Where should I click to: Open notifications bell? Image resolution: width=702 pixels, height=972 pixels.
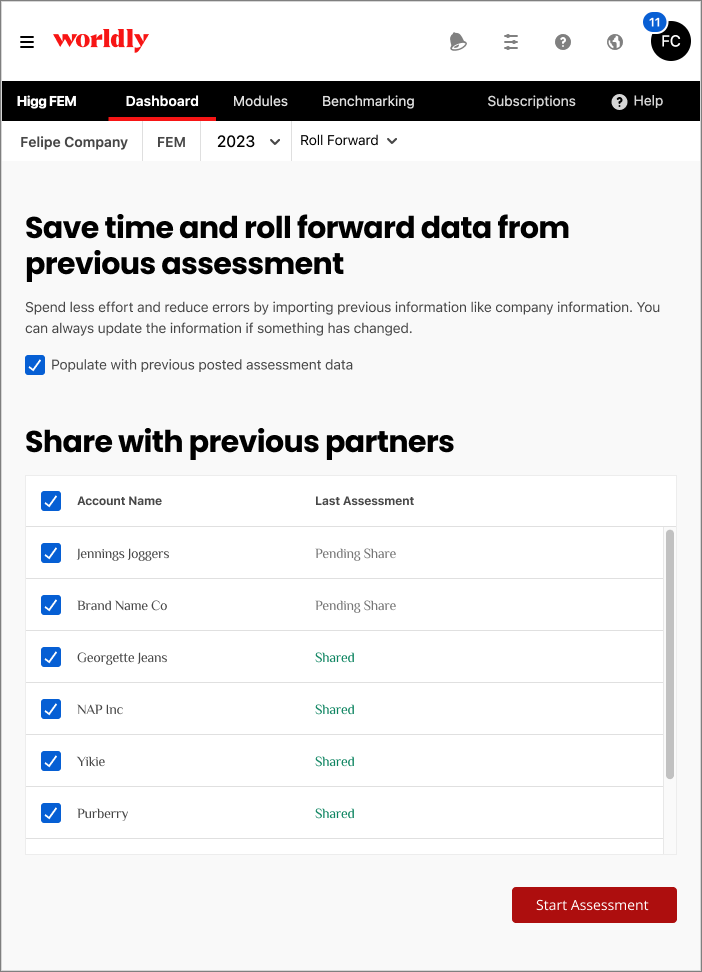click(x=458, y=42)
